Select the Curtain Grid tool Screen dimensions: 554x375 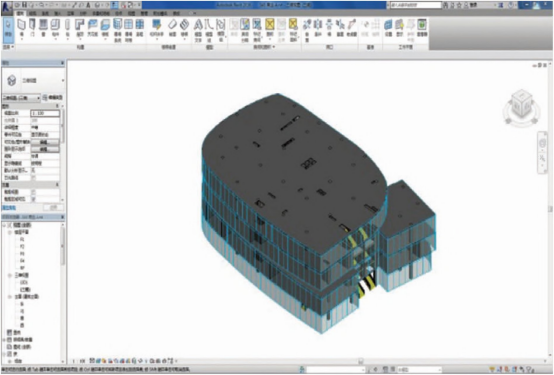pyautogui.click(x=129, y=30)
